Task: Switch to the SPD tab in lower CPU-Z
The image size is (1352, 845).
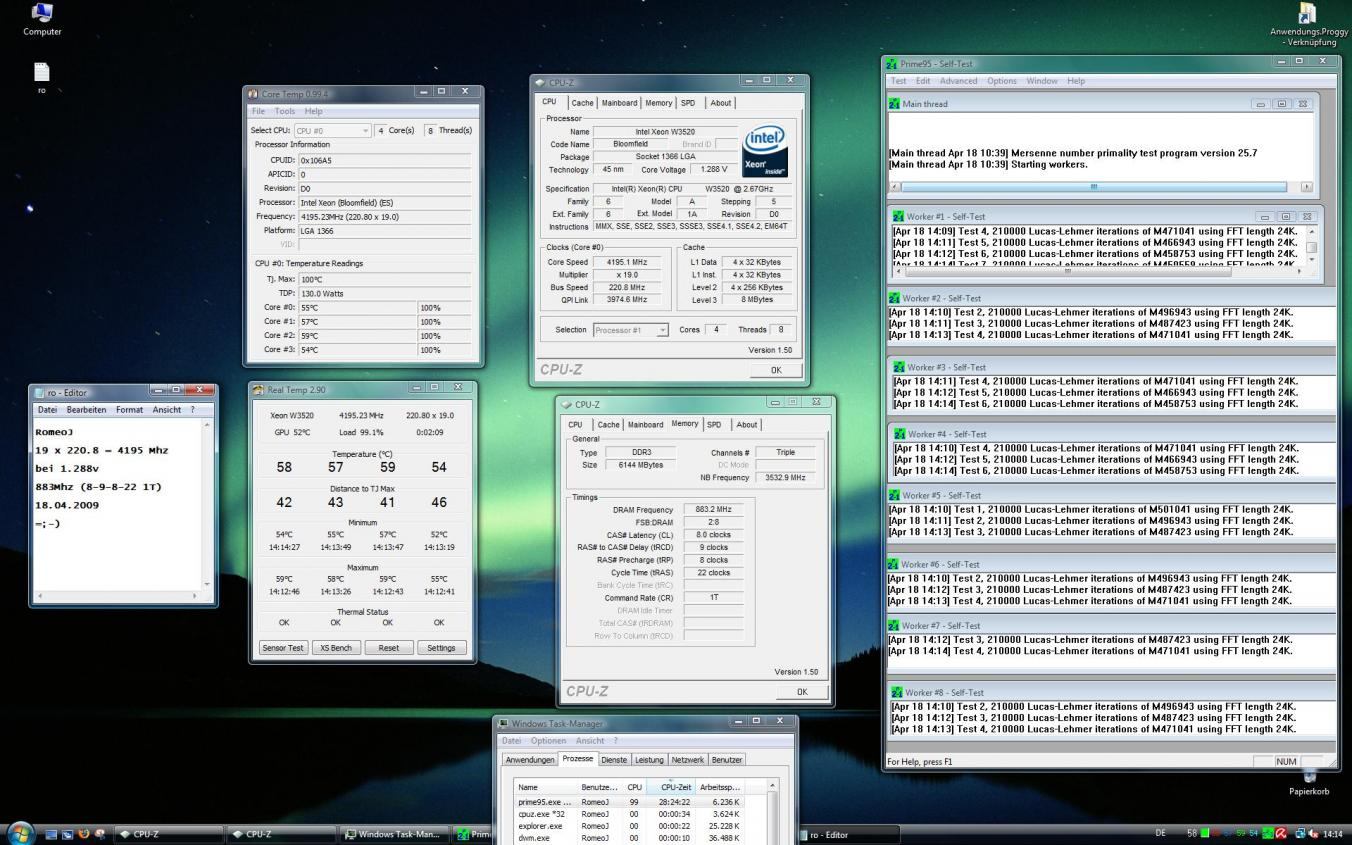Action: [714, 424]
